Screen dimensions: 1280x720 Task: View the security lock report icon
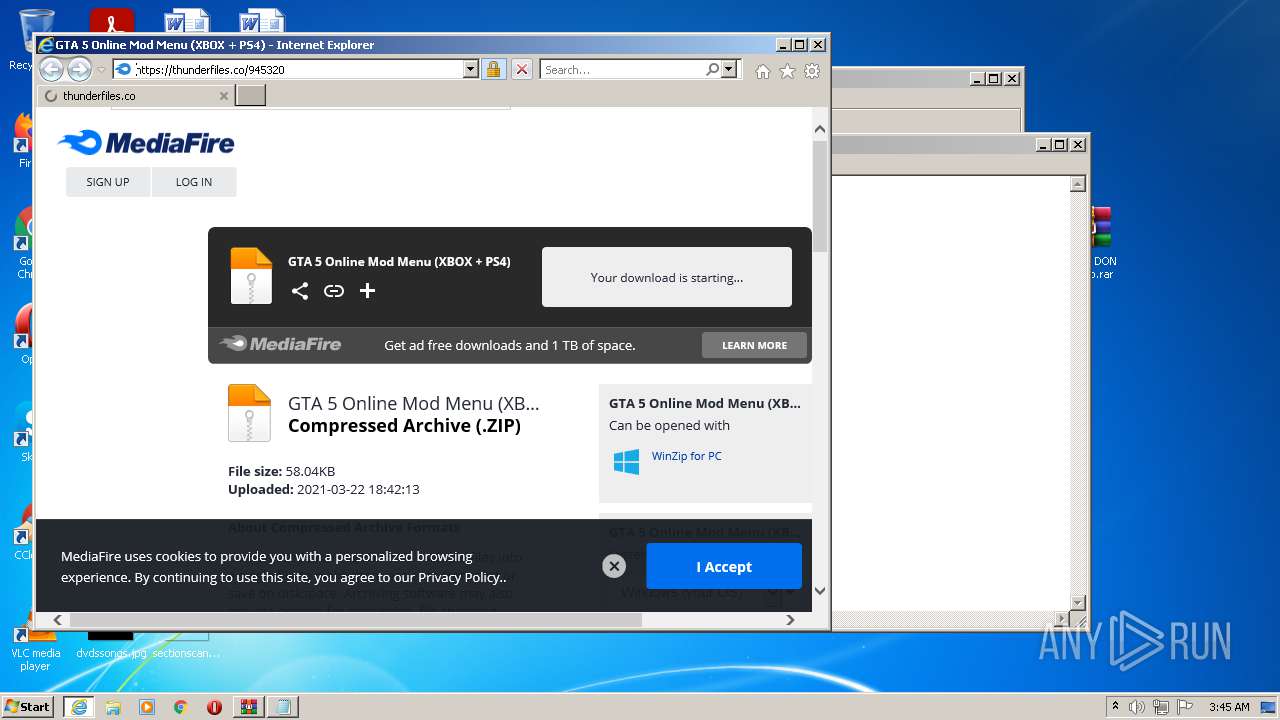[493, 69]
